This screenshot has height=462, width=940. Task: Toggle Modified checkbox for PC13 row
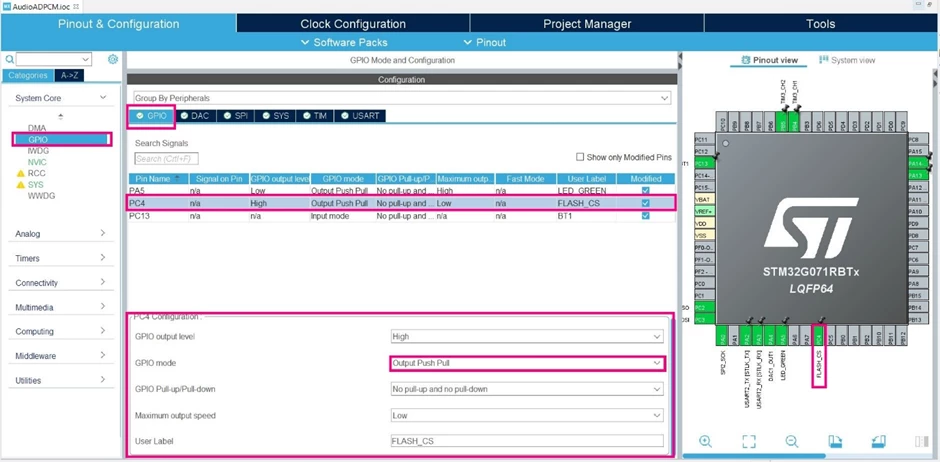pyautogui.click(x=645, y=216)
